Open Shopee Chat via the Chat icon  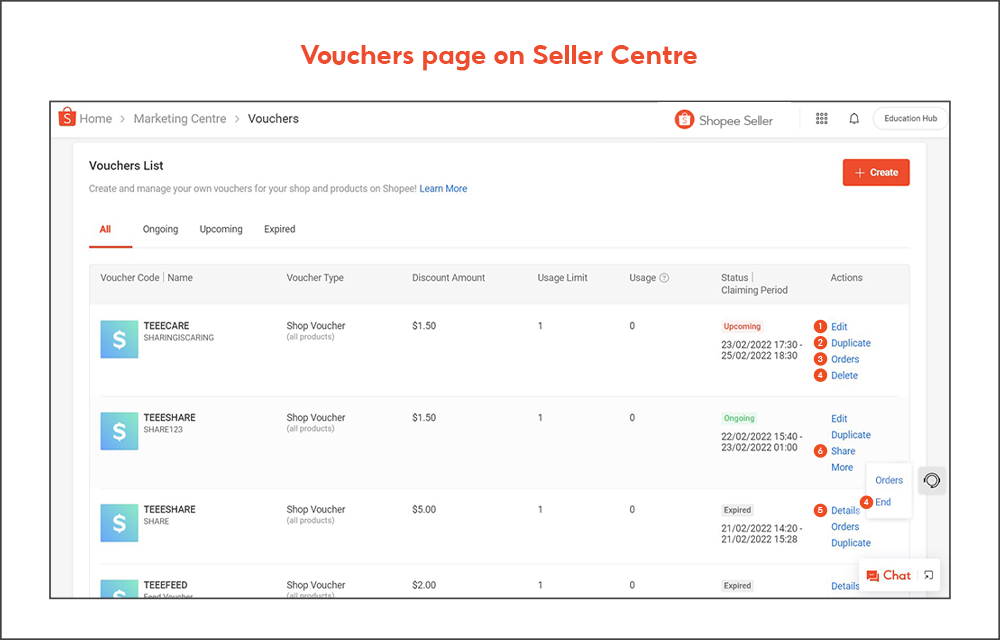tap(890, 575)
